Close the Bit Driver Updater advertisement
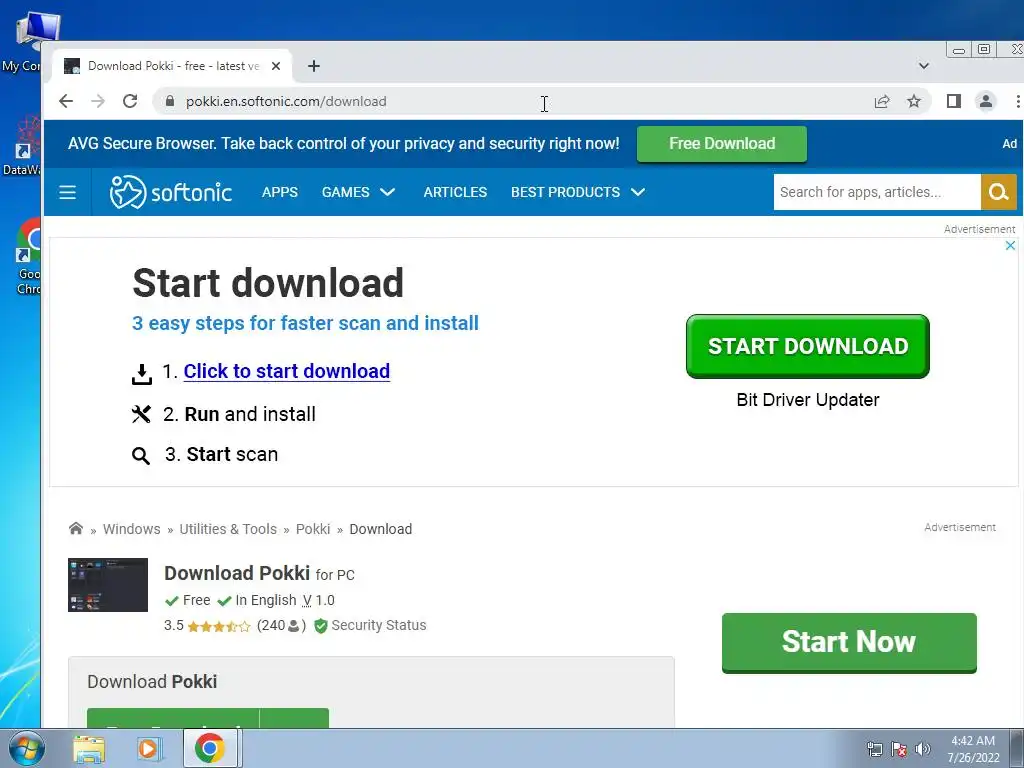This screenshot has width=1024, height=768. click(1010, 246)
